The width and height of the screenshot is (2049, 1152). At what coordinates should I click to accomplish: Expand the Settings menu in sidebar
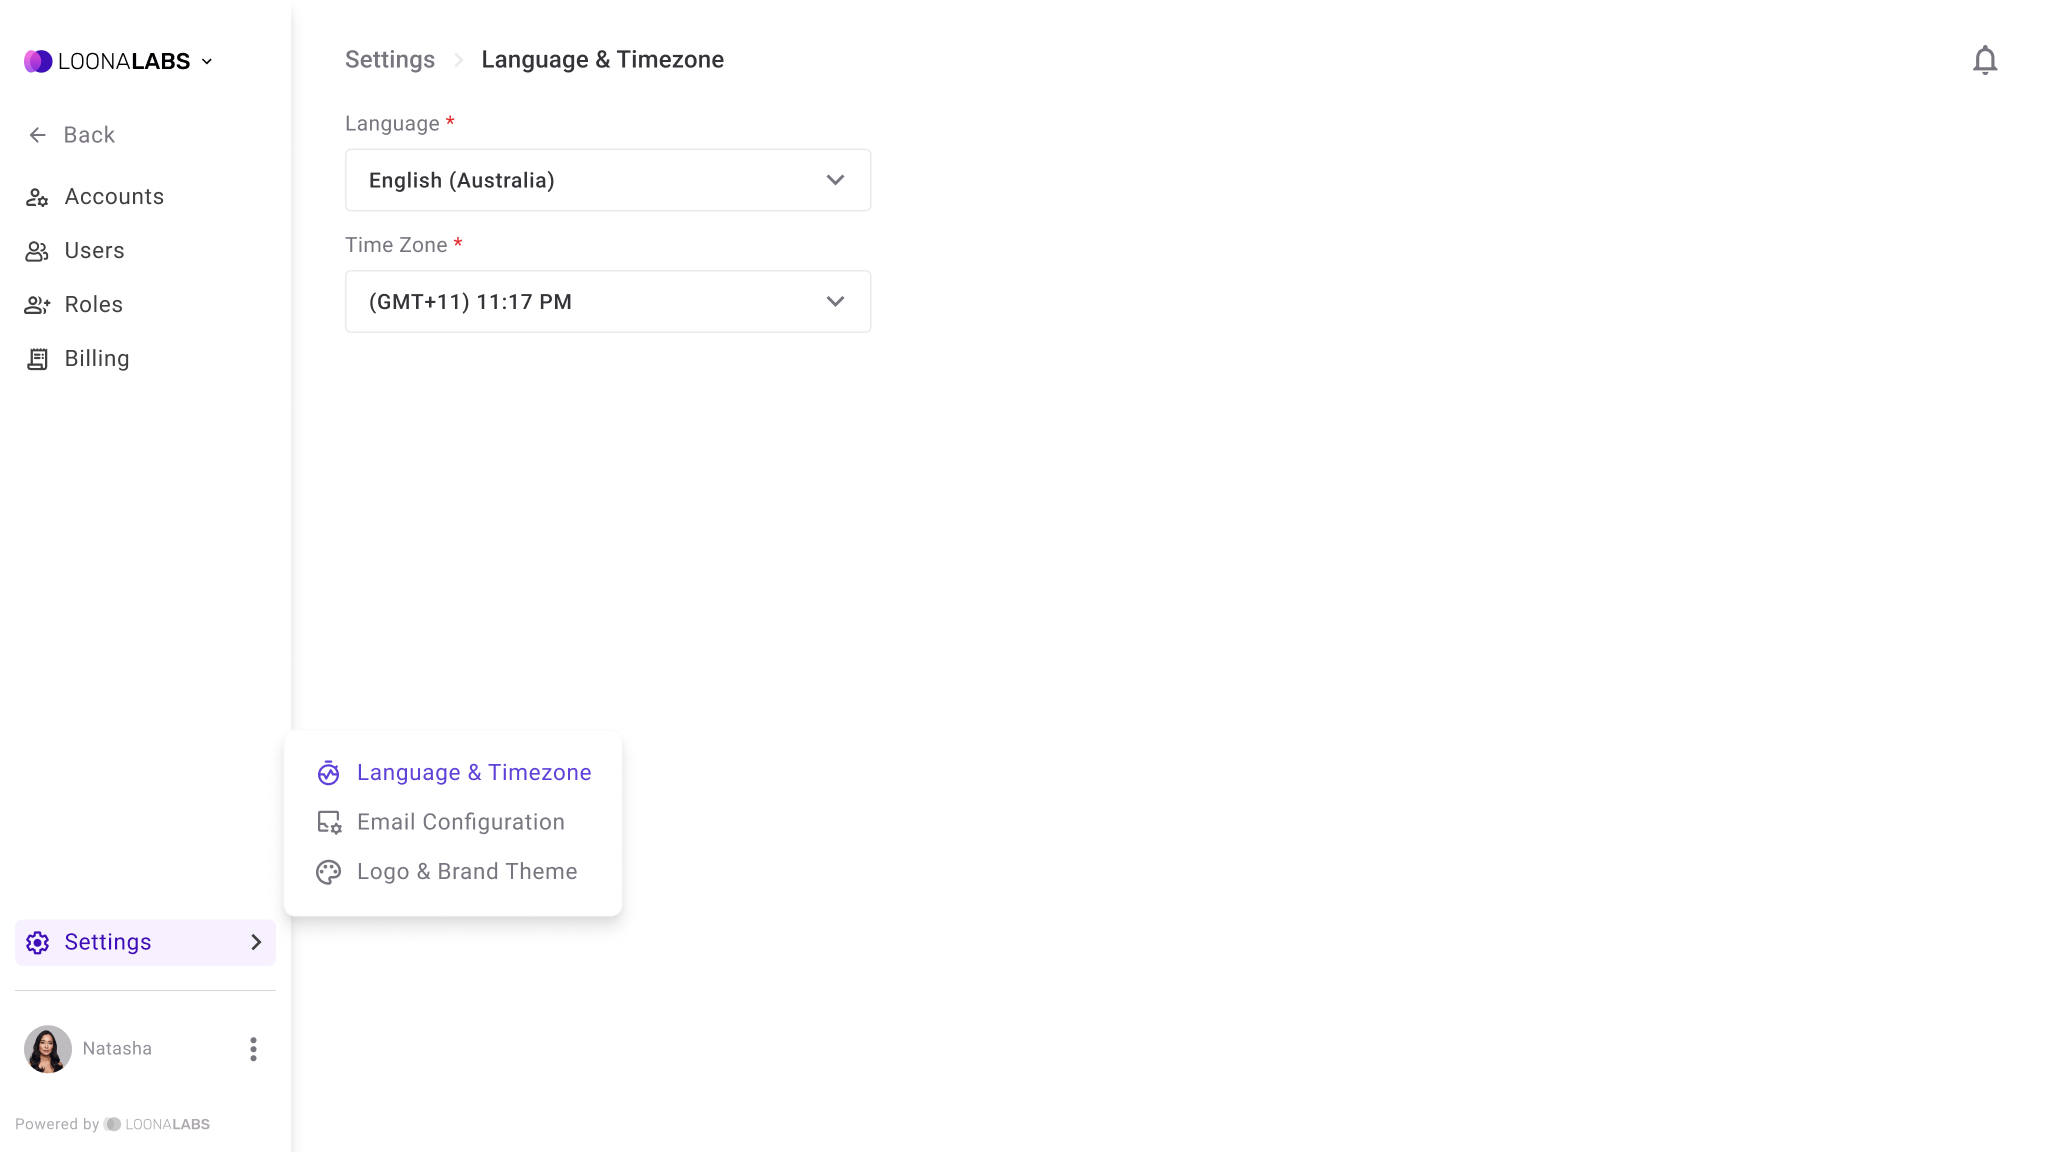tap(145, 941)
